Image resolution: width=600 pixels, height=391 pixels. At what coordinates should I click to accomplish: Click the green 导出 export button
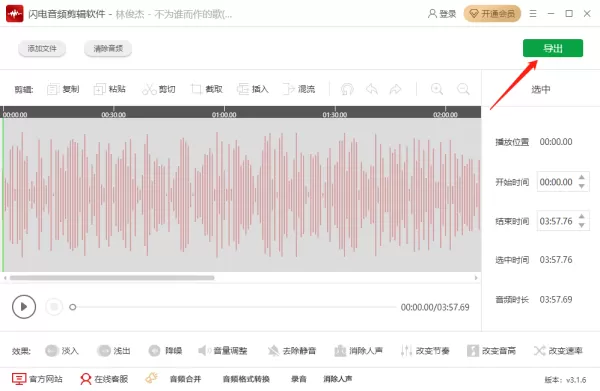(553, 48)
